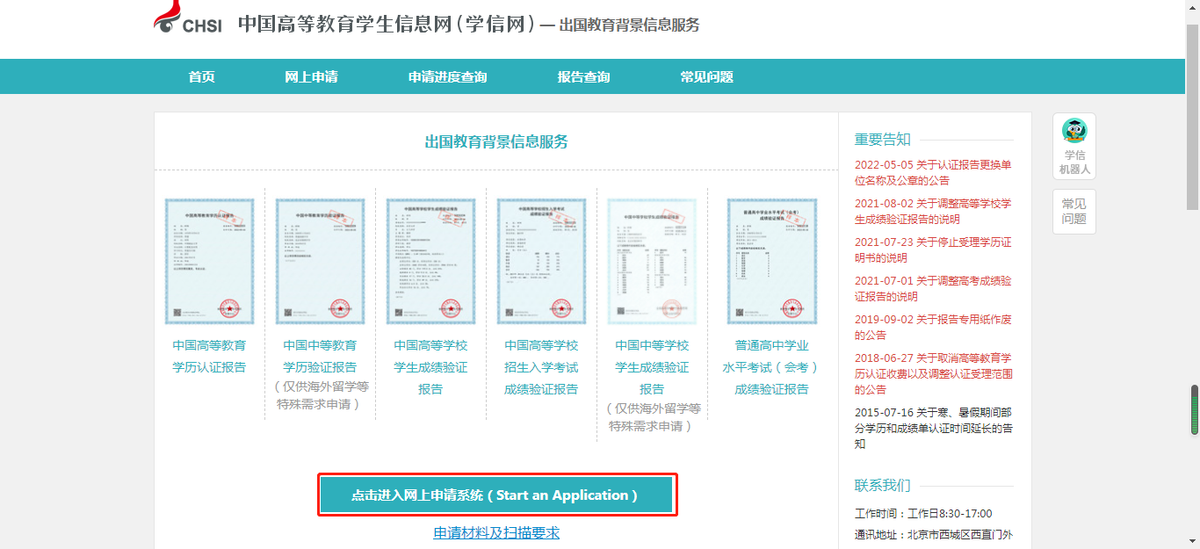Open the 2022-05-05 认证报告更换单位名称 notice
Screen dimensions: 1200x549
point(933,173)
